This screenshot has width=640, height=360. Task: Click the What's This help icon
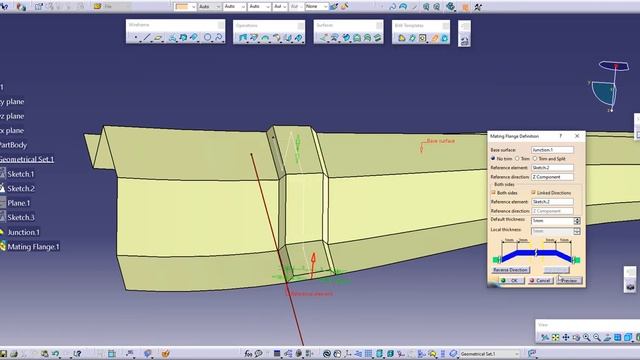[x=77, y=353]
